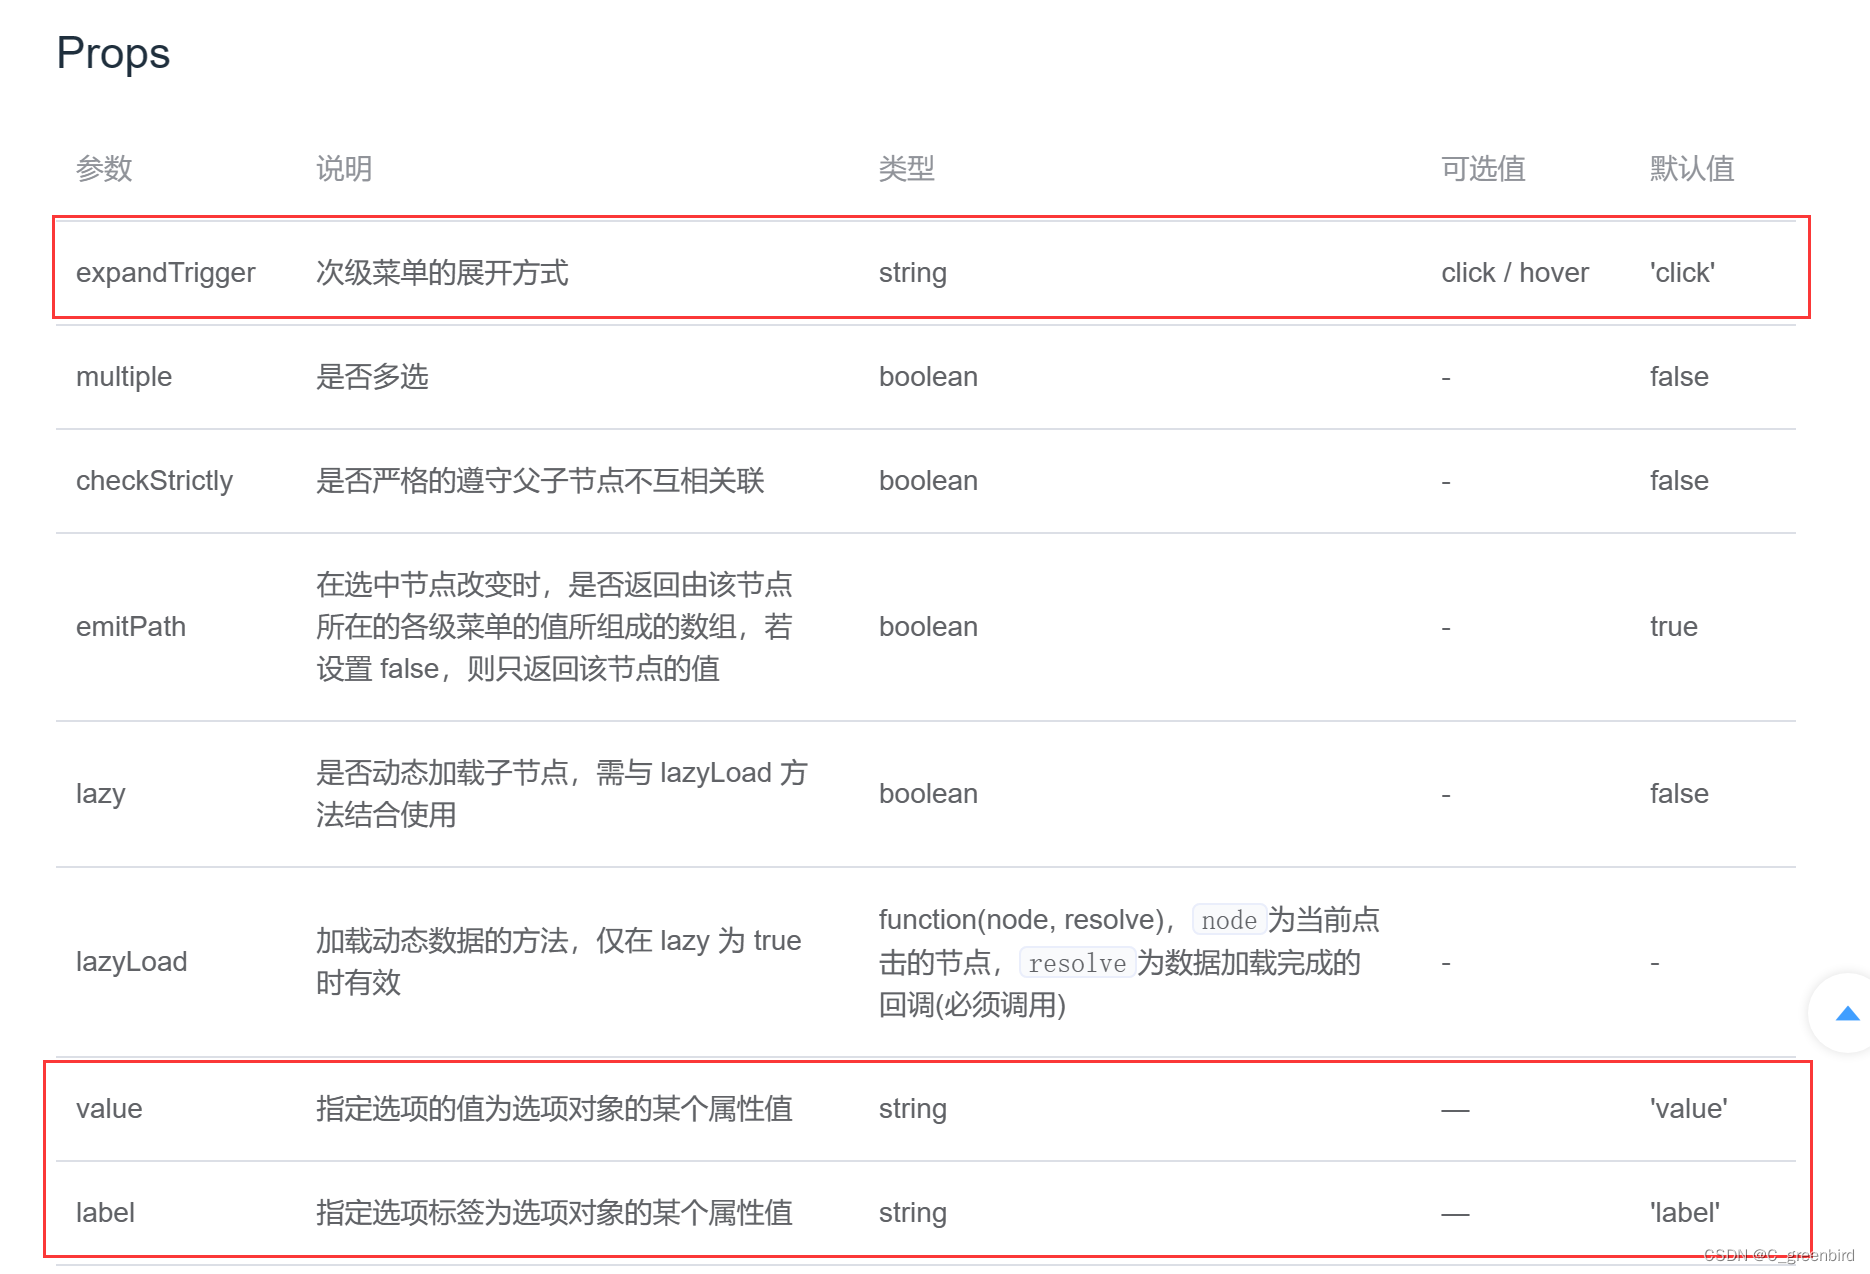
Task: Click the 'click / hover' options cell
Action: coord(1515,273)
